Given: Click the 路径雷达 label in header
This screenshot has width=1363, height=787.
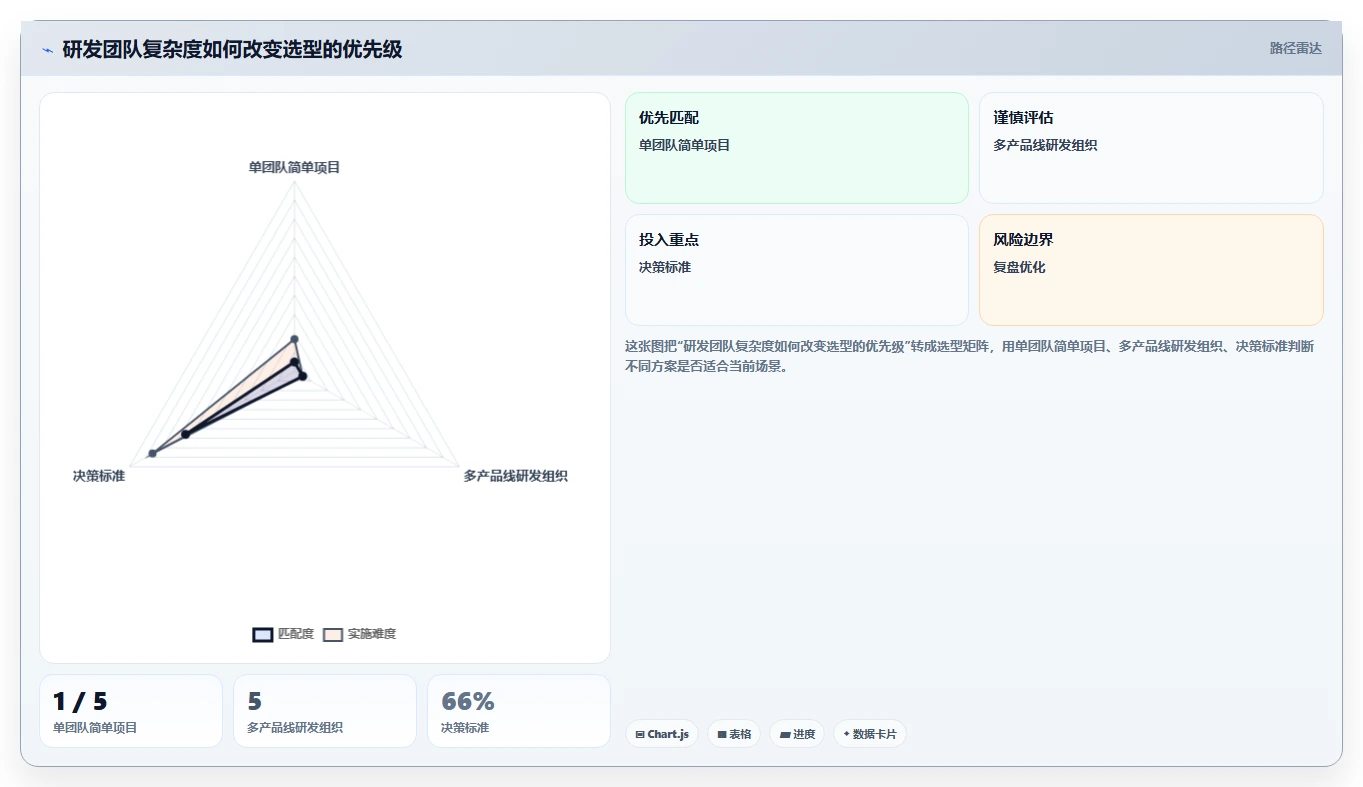Looking at the screenshot, I should click(x=1296, y=48).
